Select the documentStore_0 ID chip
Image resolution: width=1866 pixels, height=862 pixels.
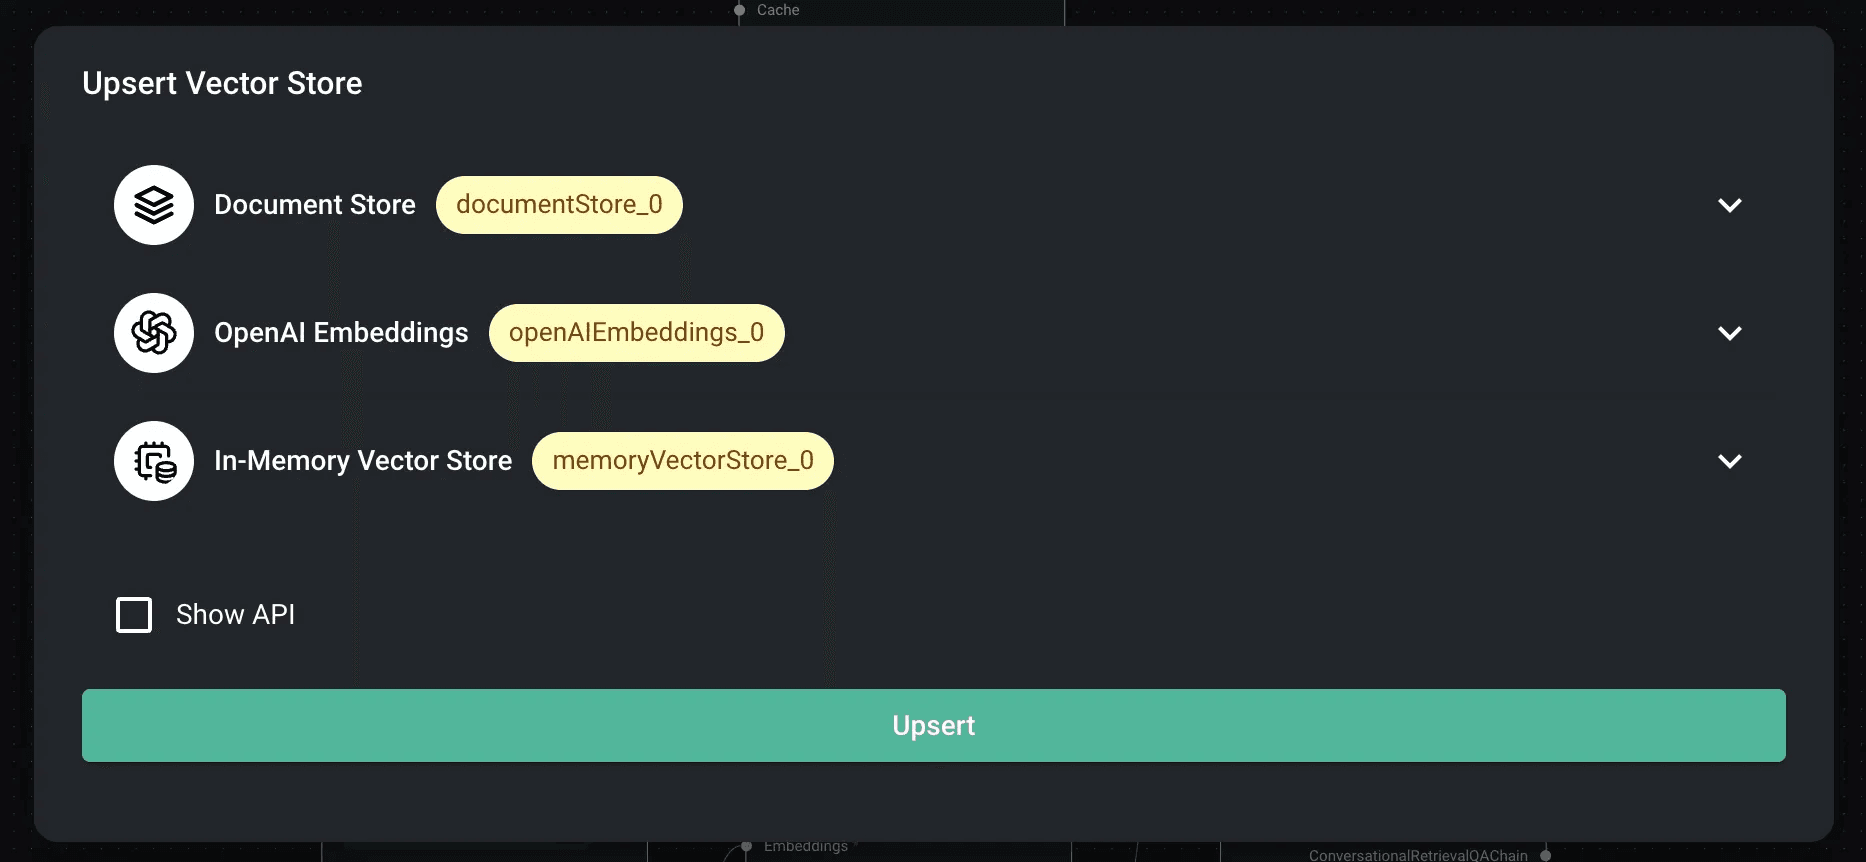tap(559, 205)
